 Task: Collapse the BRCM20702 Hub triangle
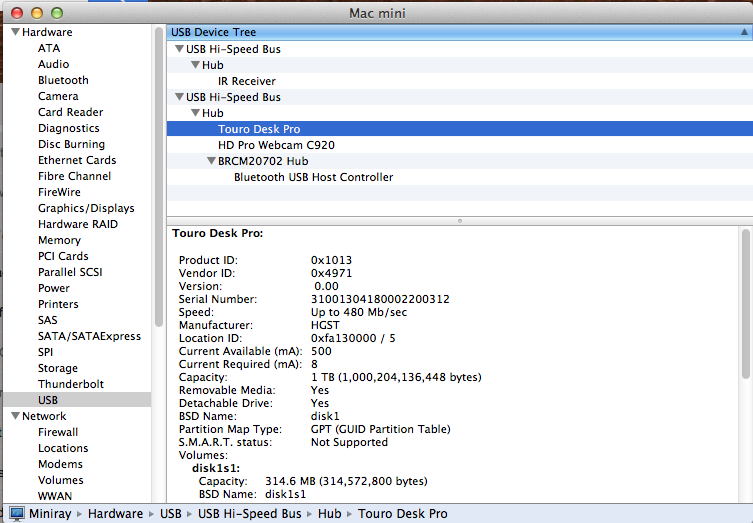211,161
